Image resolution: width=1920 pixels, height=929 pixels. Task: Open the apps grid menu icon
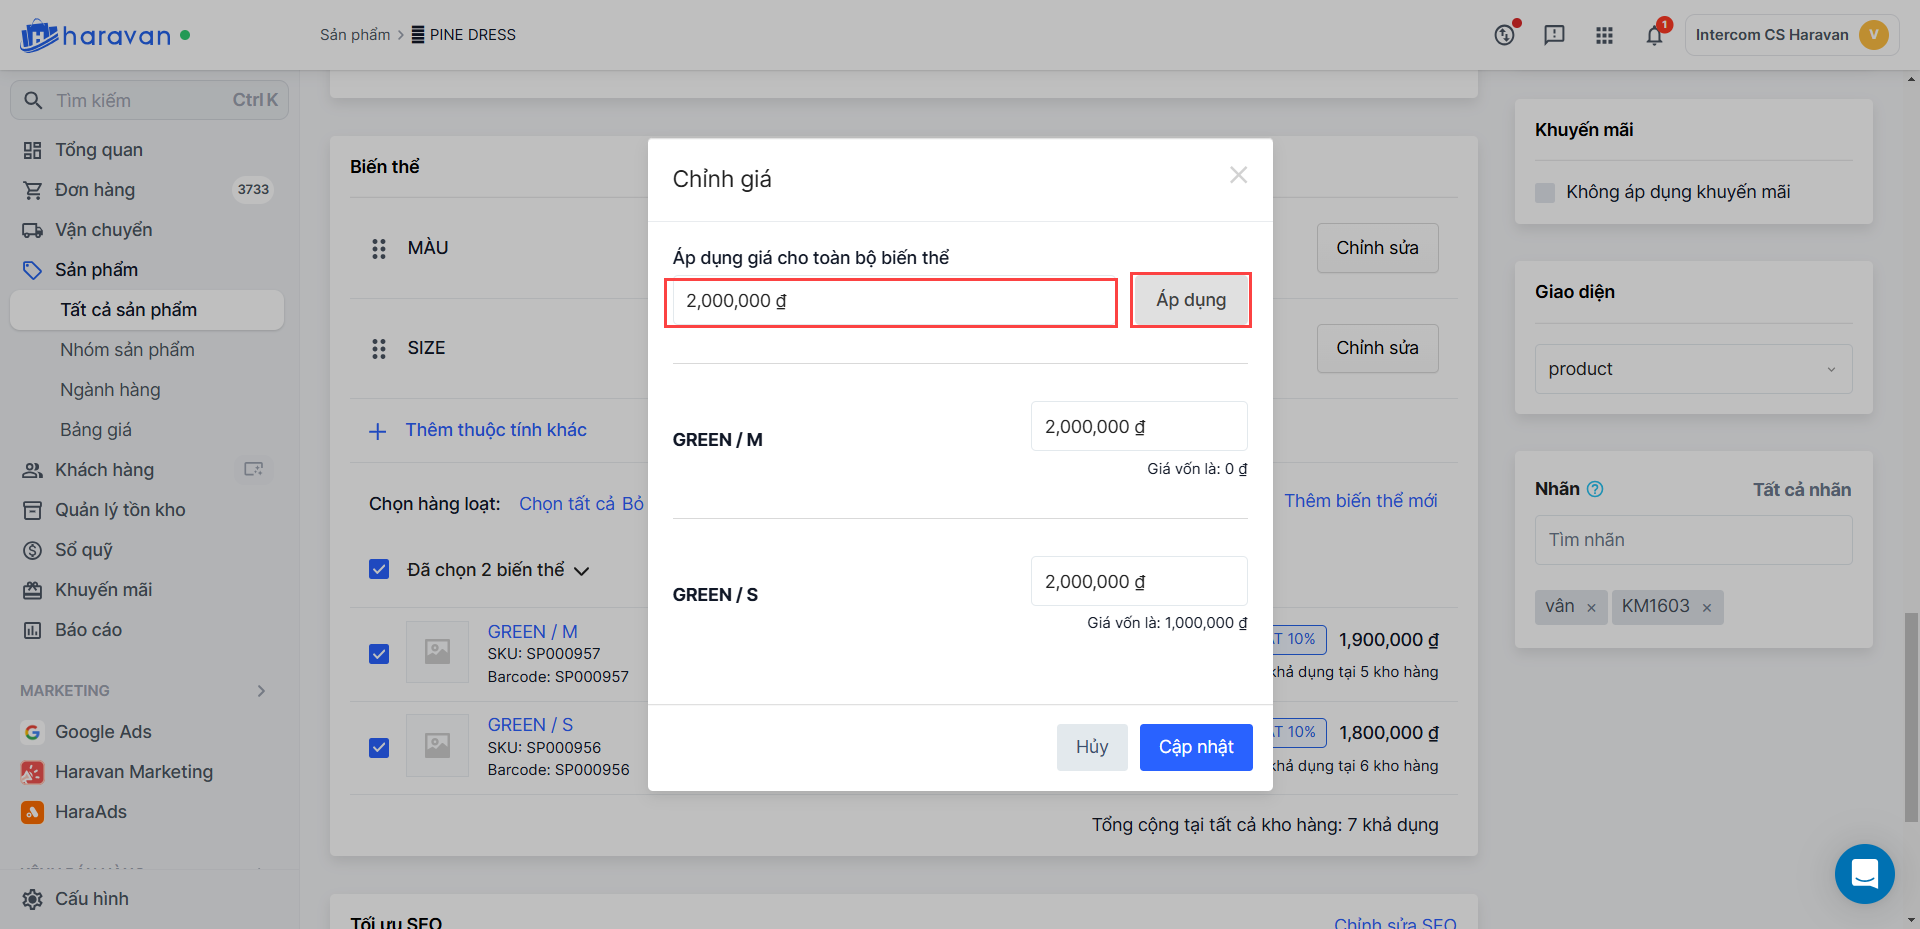click(1604, 36)
